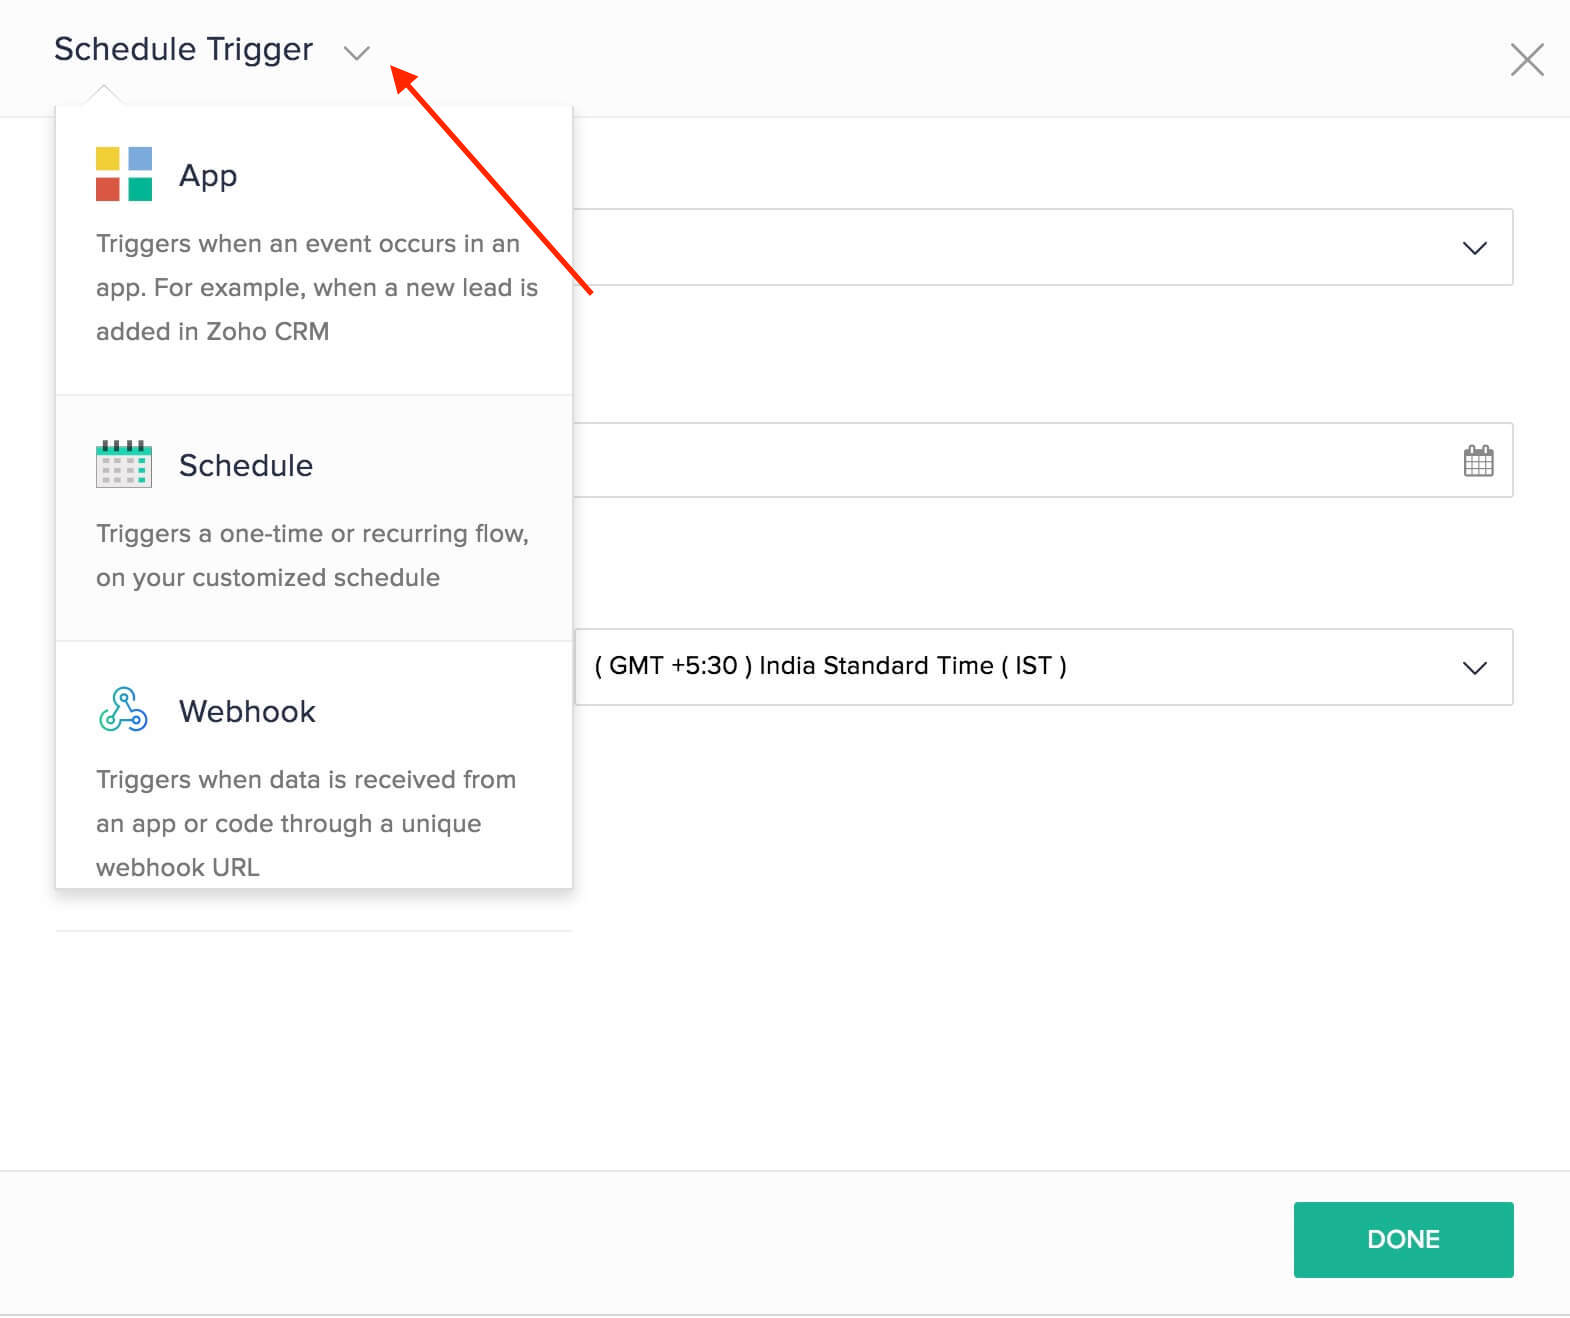Collapse the trigger type chevron beside title
The width and height of the screenshot is (1570, 1318).
(x=357, y=53)
